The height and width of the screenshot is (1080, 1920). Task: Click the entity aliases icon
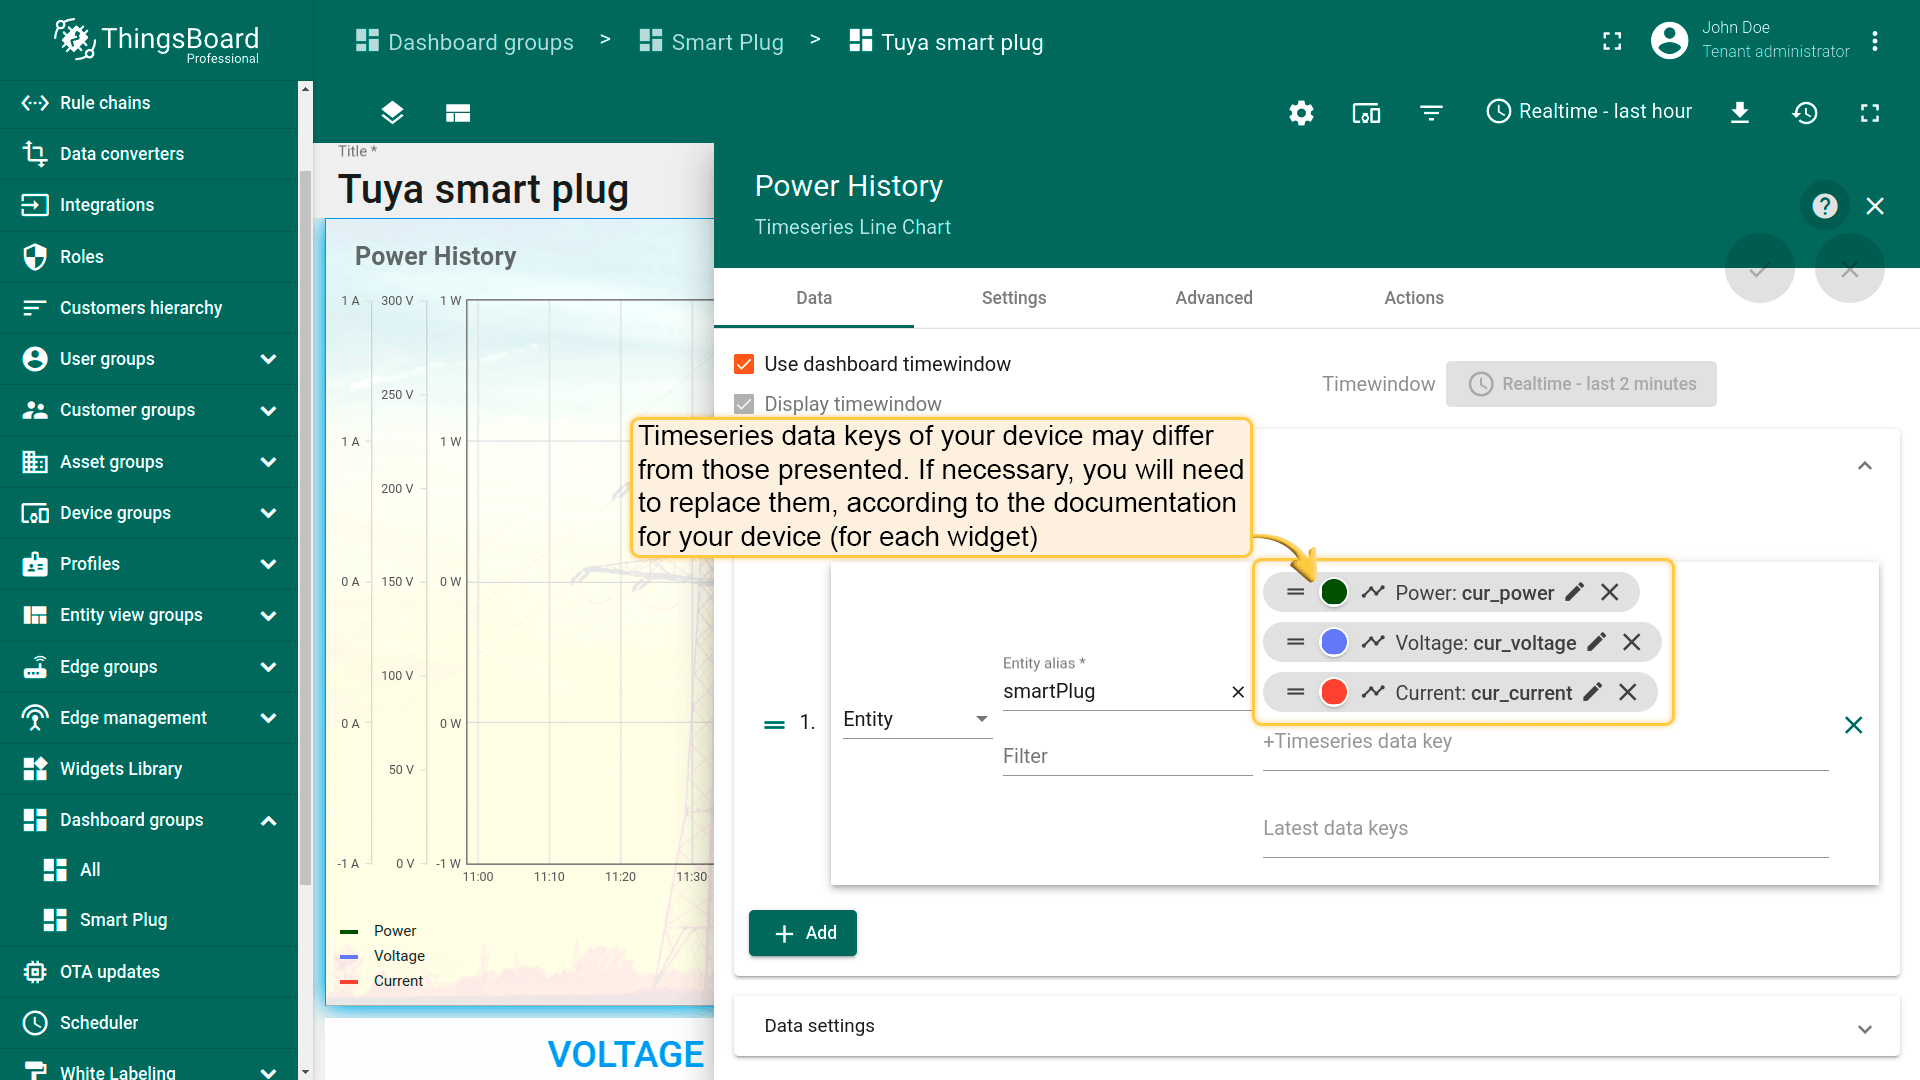point(1366,113)
